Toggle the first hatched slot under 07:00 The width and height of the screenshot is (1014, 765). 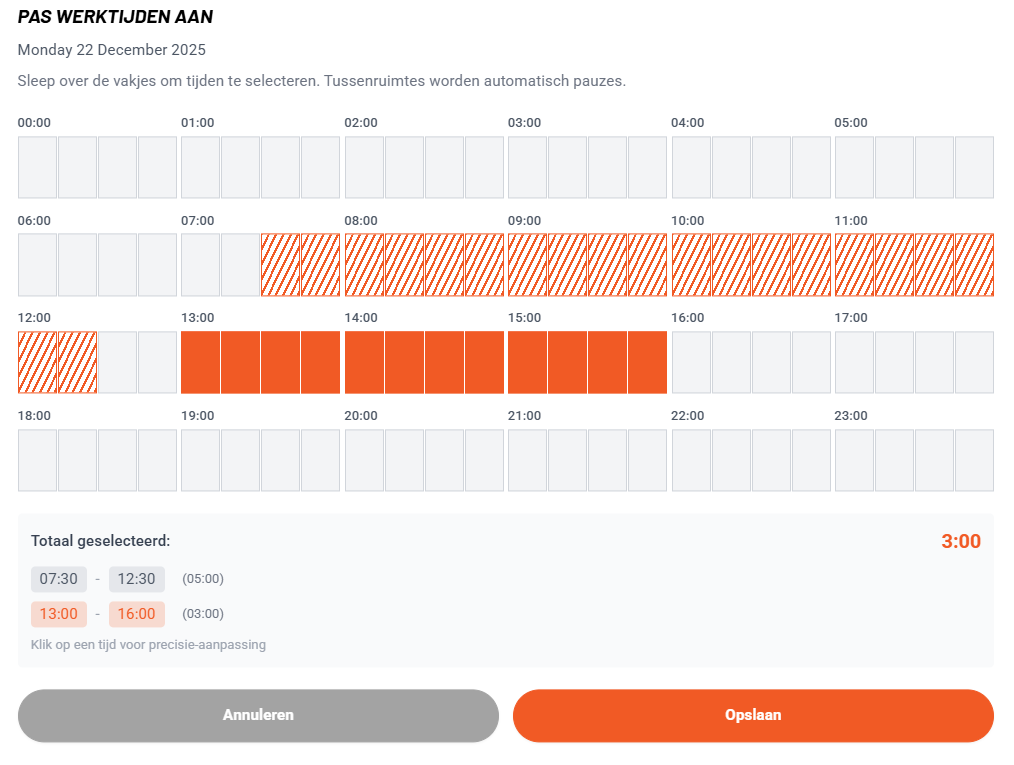[x=280, y=265]
